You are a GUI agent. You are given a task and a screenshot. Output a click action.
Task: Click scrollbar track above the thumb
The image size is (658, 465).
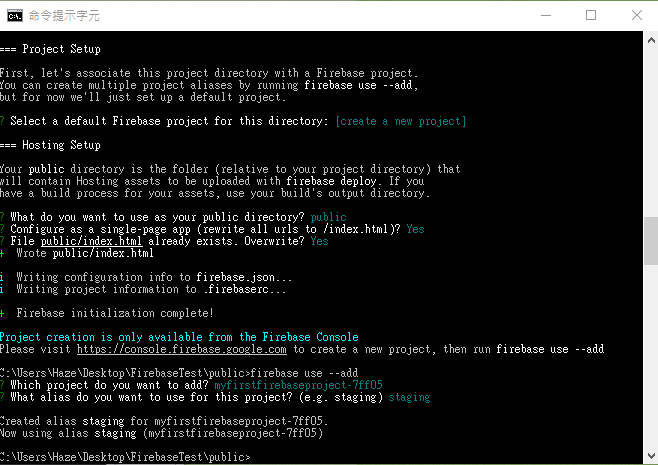pos(651,133)
